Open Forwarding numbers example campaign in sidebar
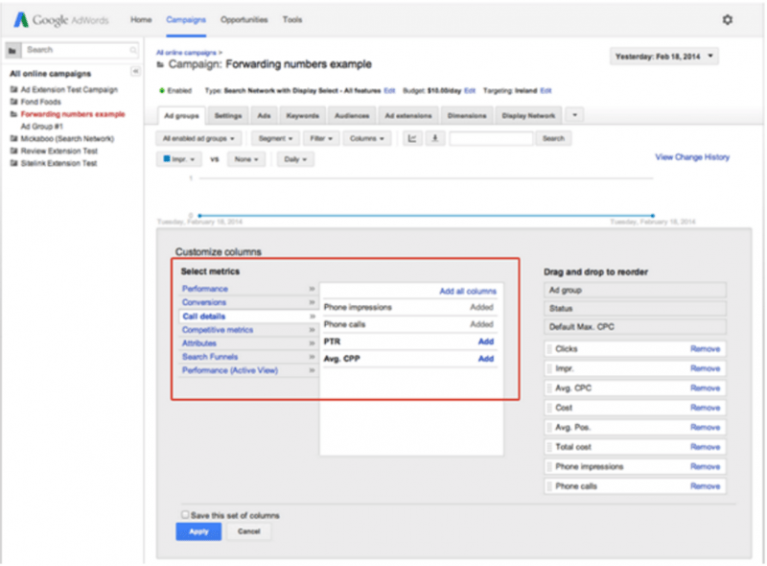The image size is (767, 566). point(73,114)
